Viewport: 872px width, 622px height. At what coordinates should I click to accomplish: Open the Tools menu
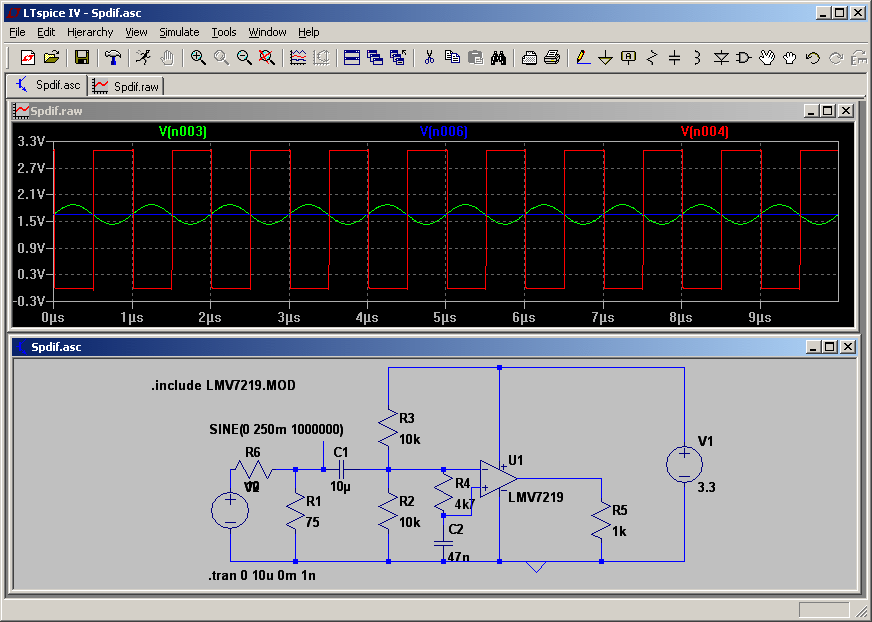[224, 32]
